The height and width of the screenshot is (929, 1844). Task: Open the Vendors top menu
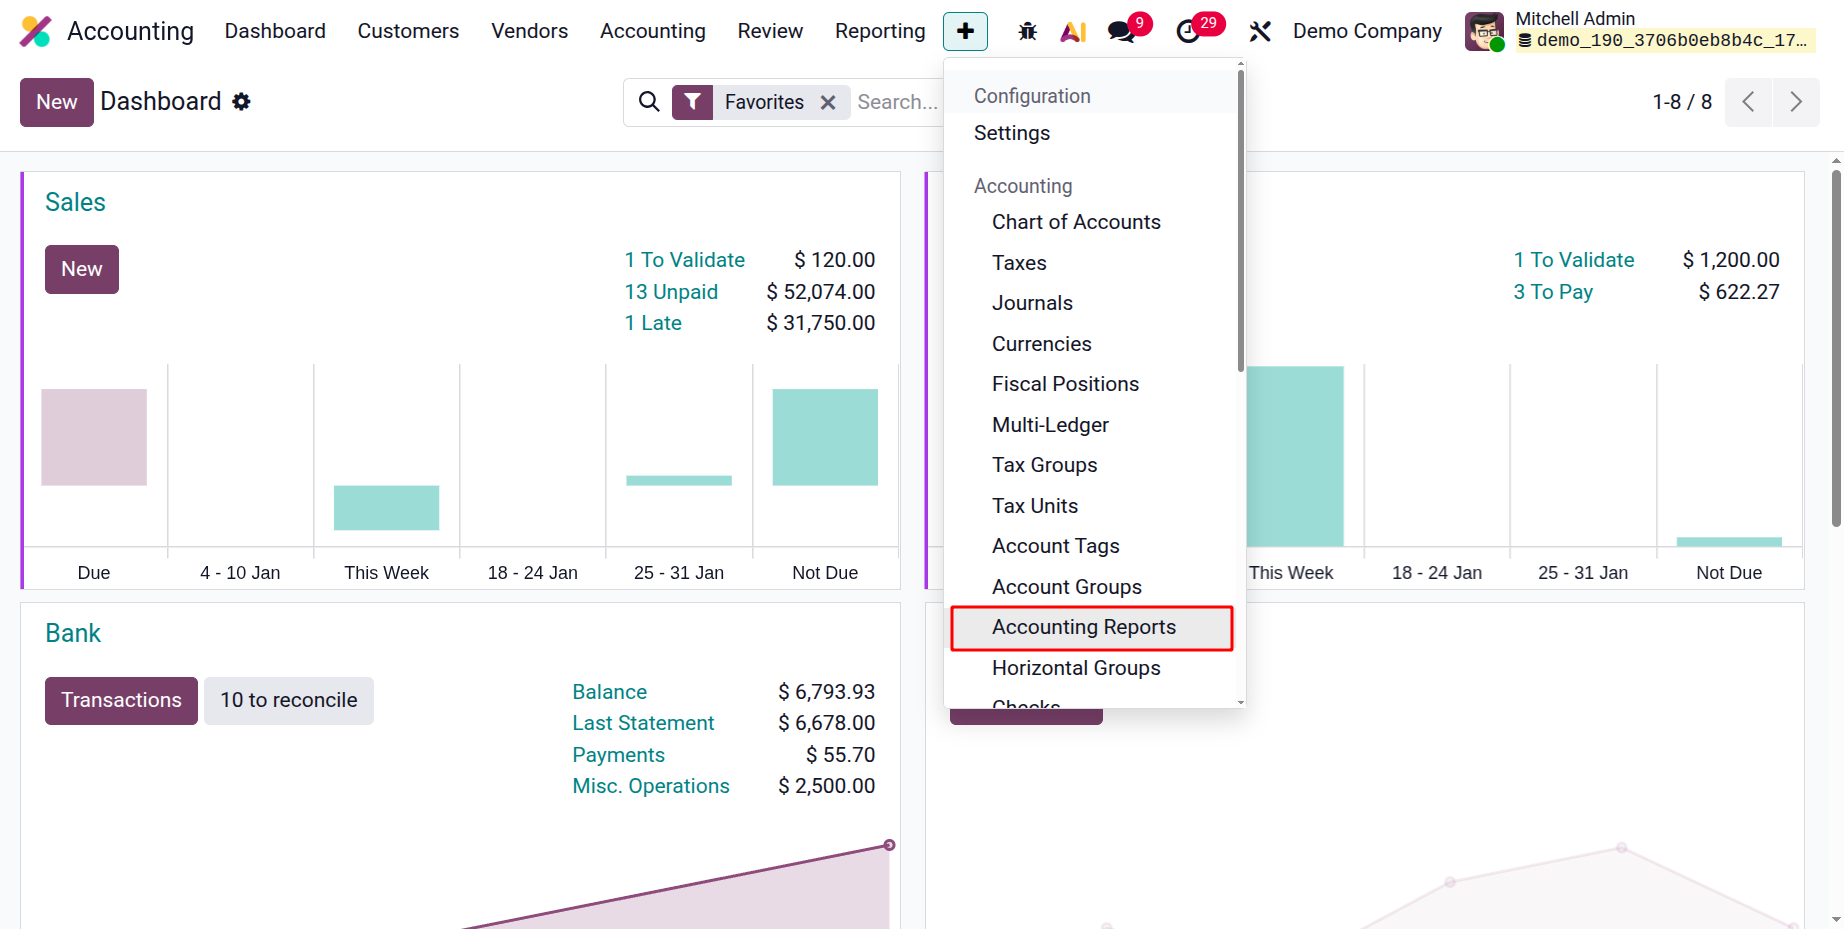pyautogui.click(x=529, y=31)
